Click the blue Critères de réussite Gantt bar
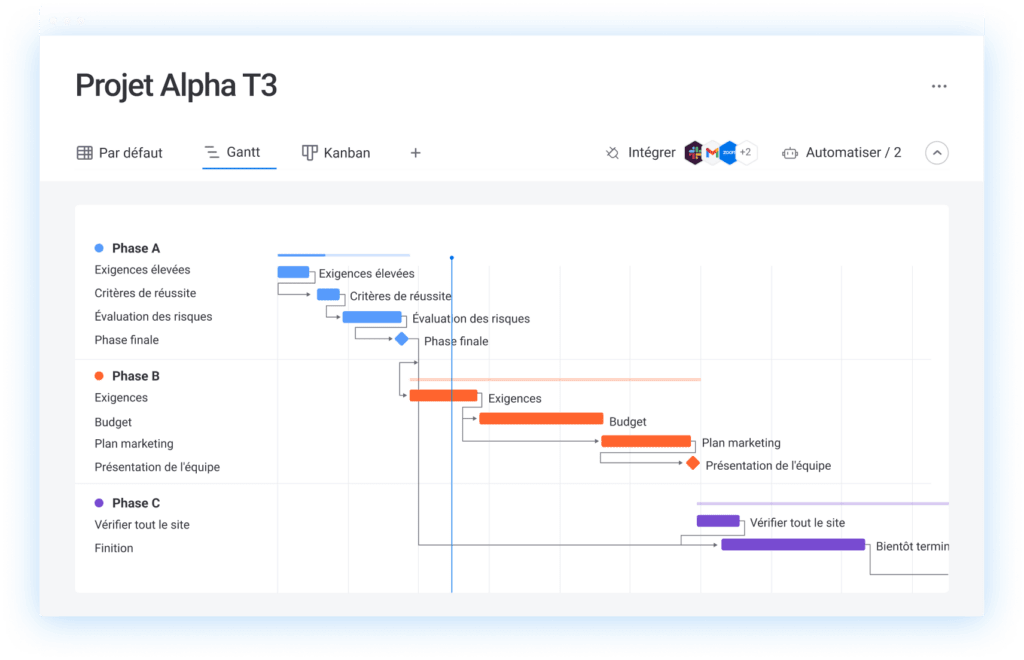The width and height of the screenshot is (1024, 660). click(328, 294)
